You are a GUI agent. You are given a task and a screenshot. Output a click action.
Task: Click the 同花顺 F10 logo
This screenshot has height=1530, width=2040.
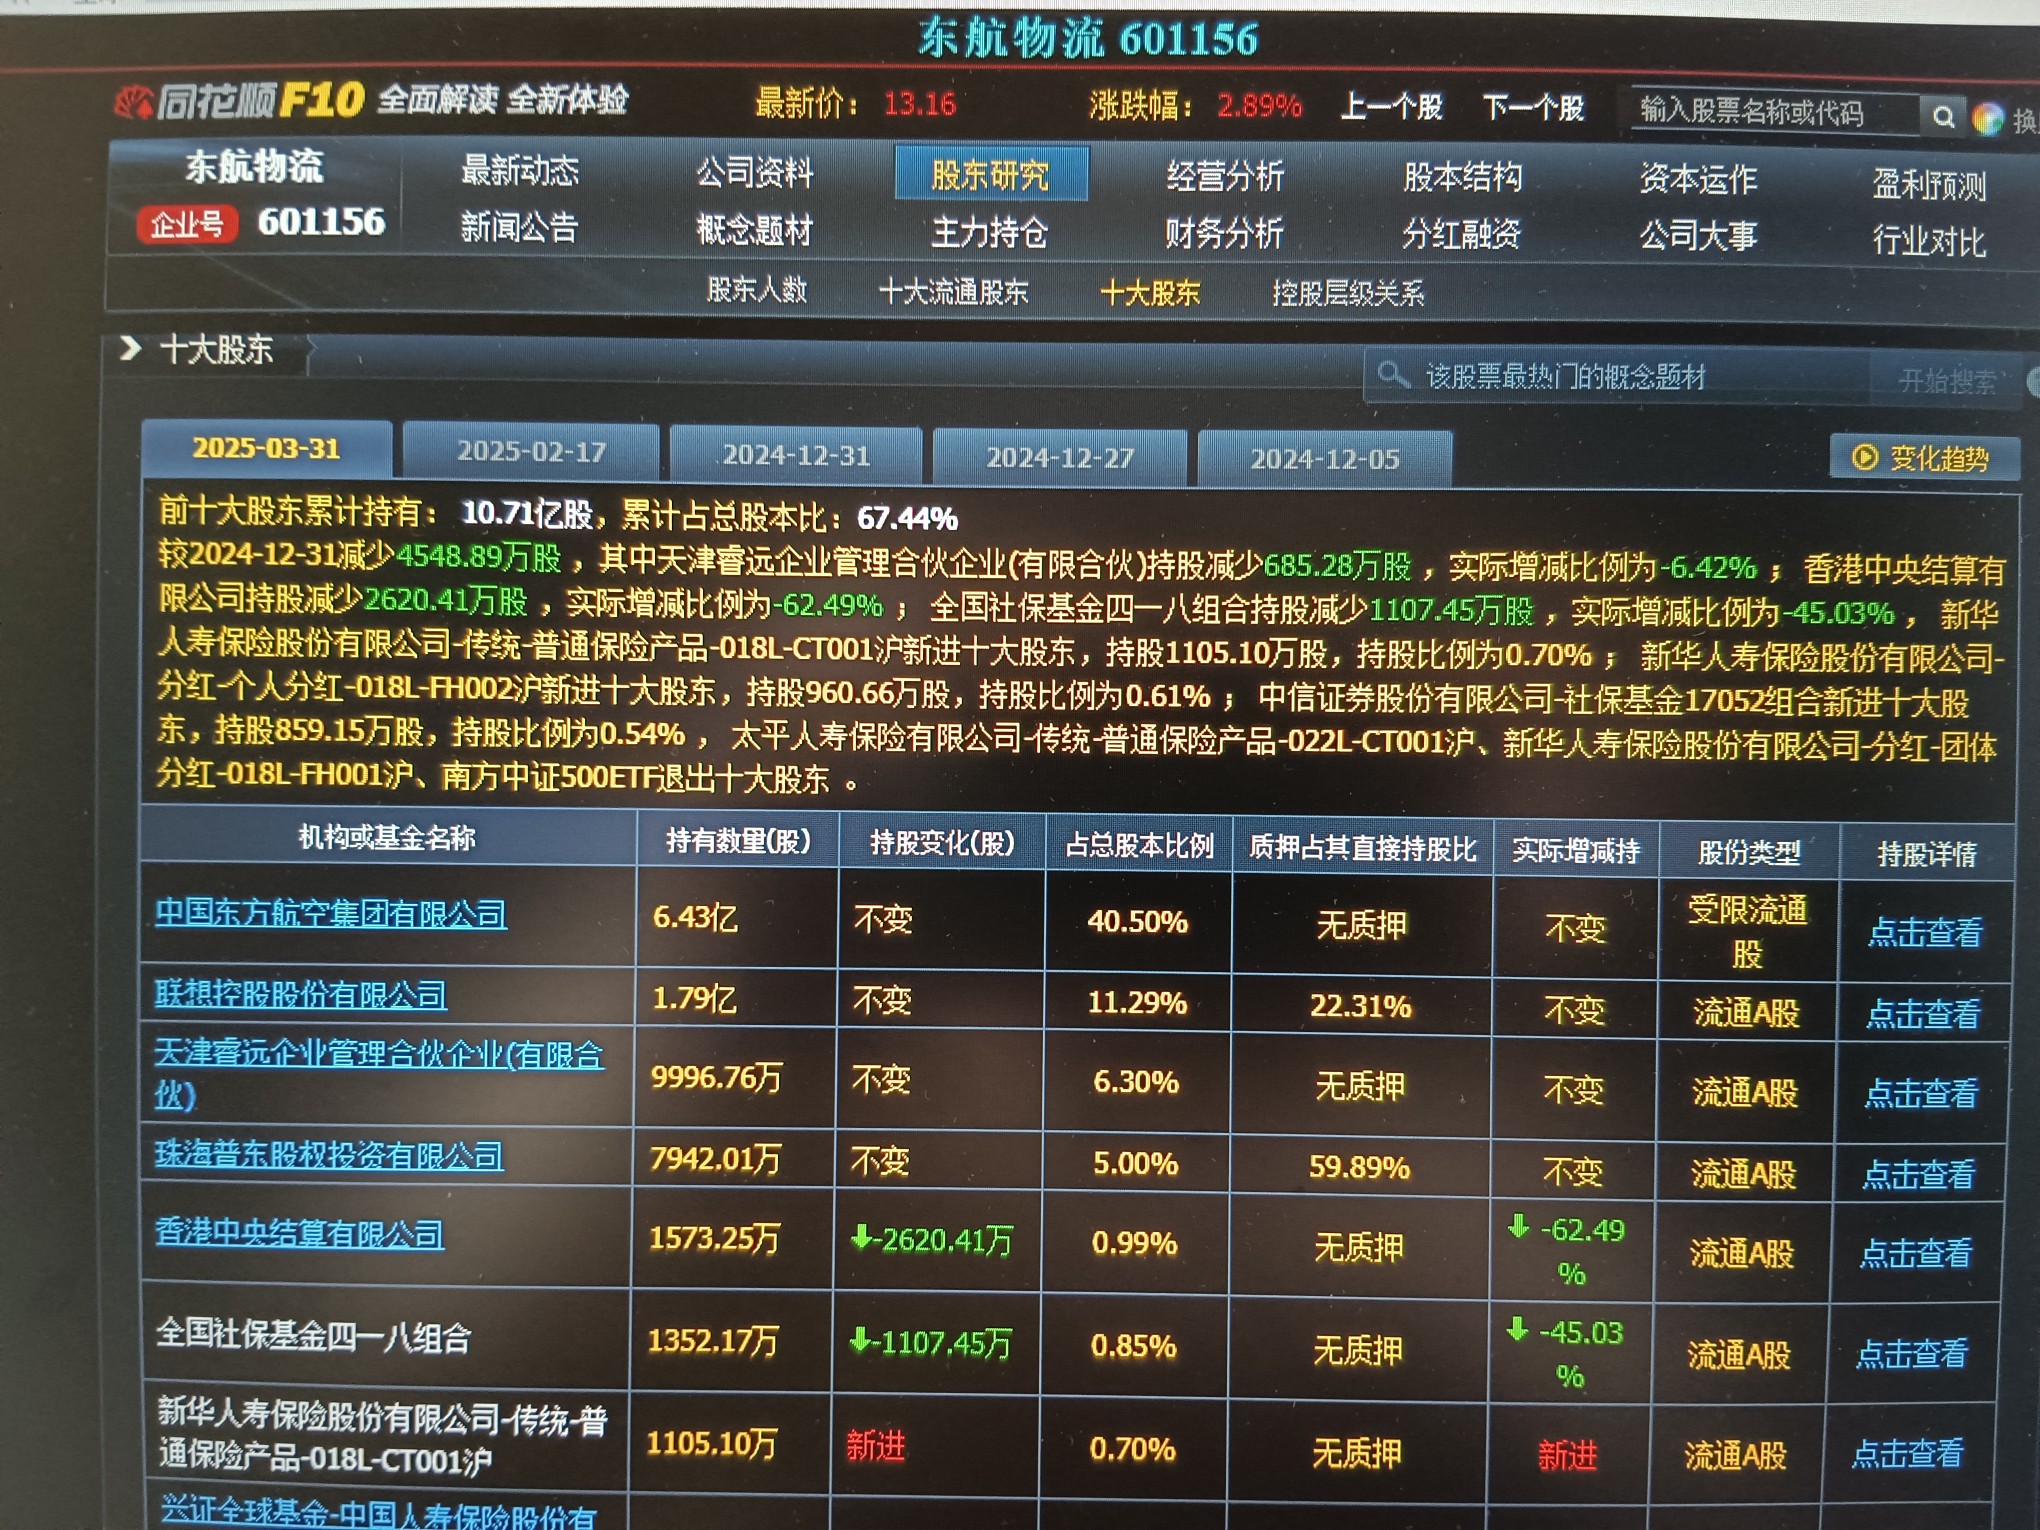tap(240, 101)
